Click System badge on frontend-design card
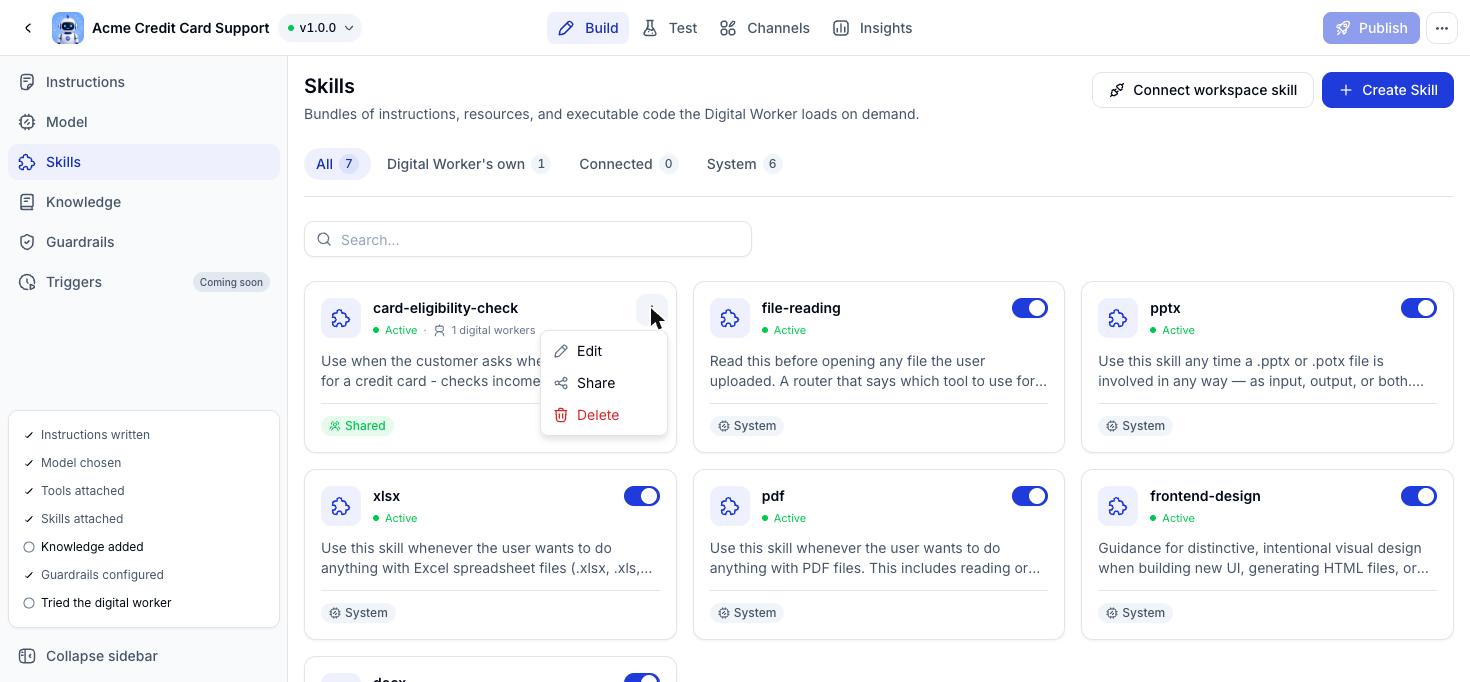 pyautogui.click(x=1135, y=613)
